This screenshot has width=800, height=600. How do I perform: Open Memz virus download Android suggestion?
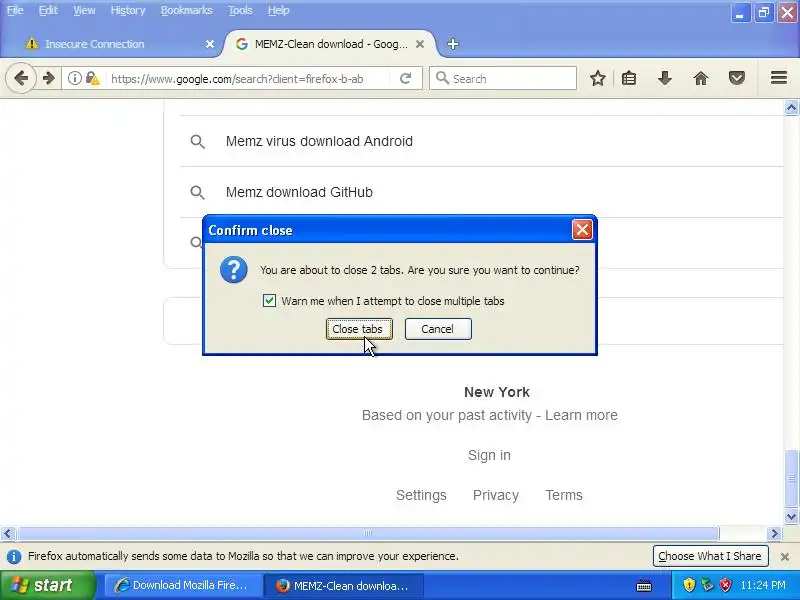click(319, 141)
